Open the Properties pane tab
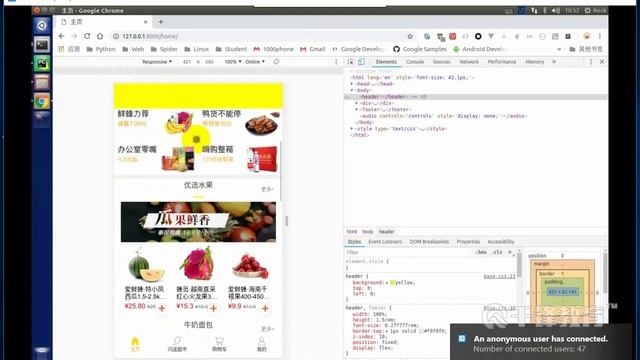 (468, 242)
